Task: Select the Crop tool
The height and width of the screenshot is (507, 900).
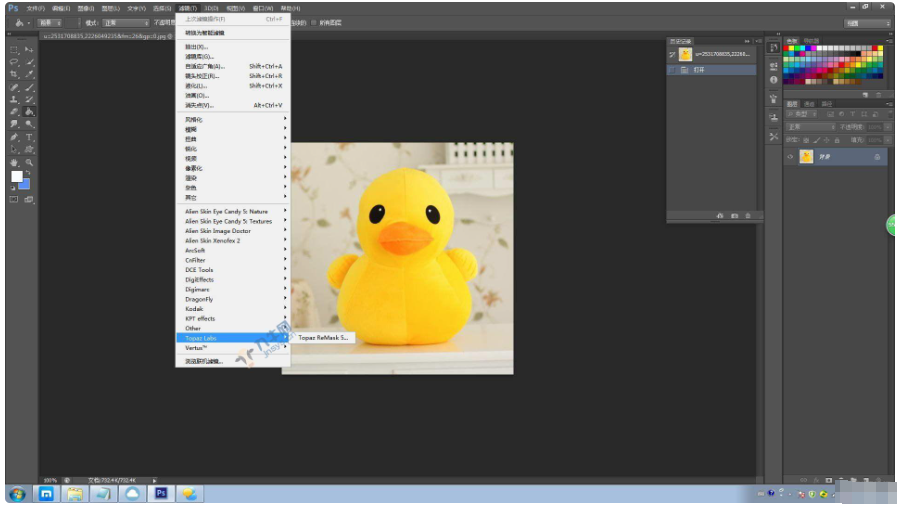Action: 14,74
